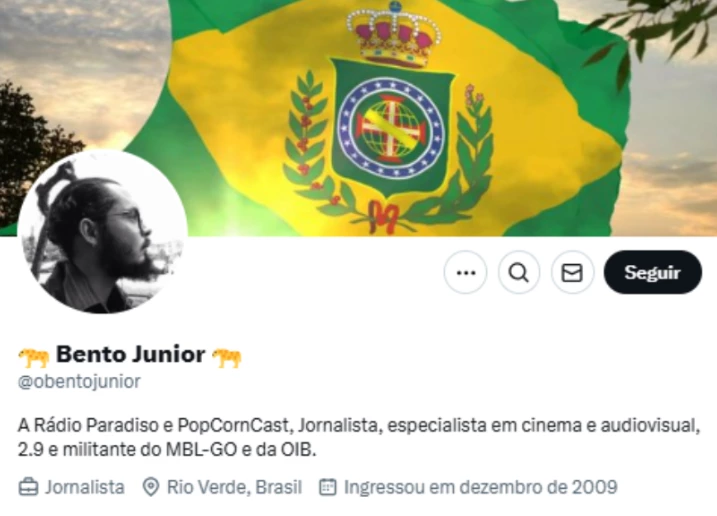
Task: Click the Jornalista profession label
Action: (85, 487)
